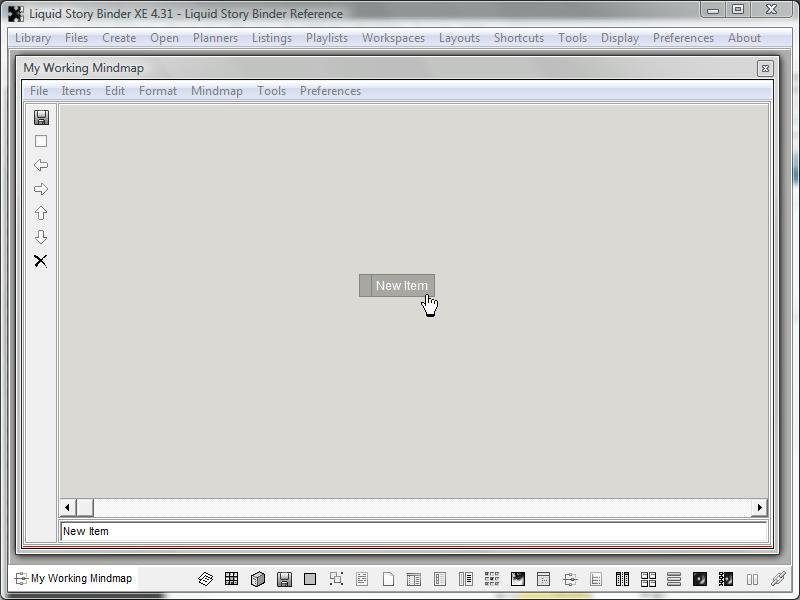Click the empty square icon in the mindmap sidebar
The height and width of the screenshot is (600, 800).
tap(41, 141)
